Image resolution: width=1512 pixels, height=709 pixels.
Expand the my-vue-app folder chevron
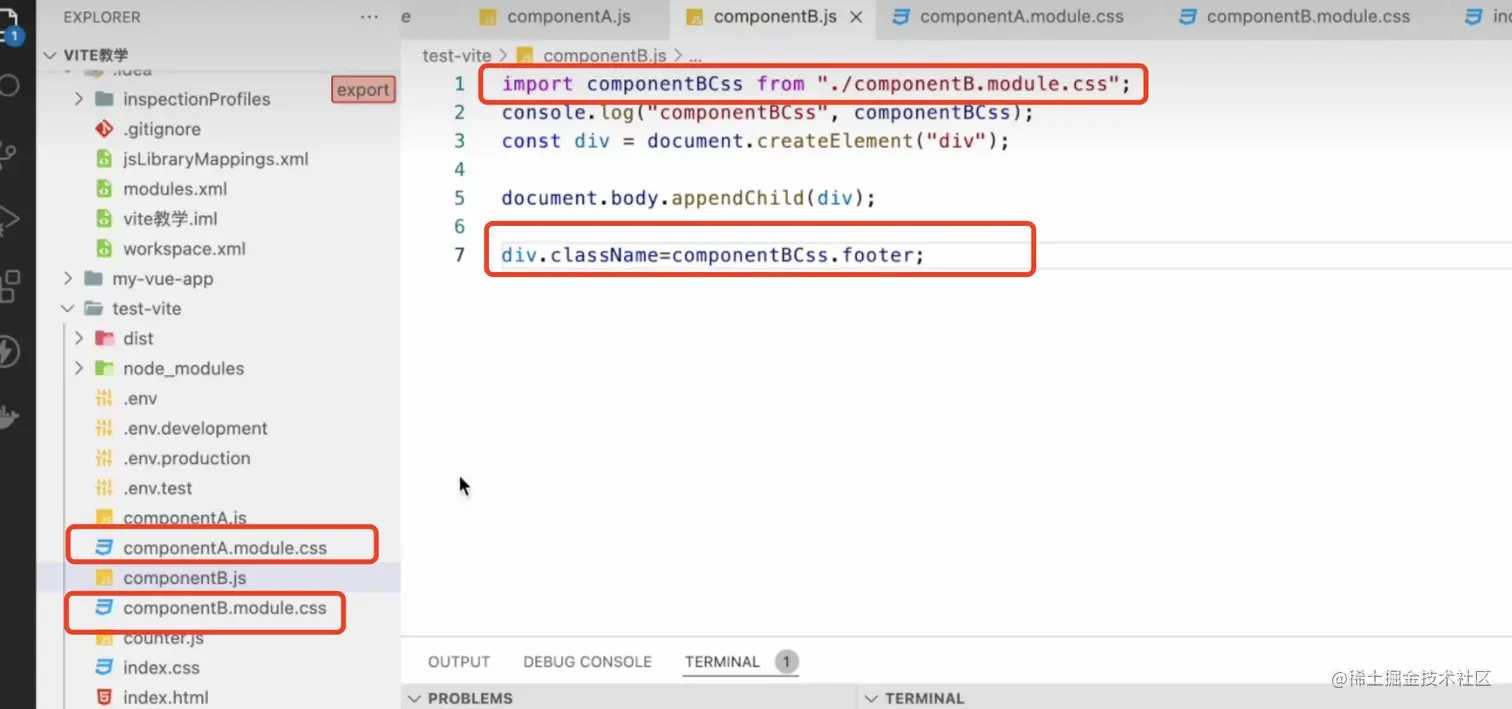coord(67,279)
